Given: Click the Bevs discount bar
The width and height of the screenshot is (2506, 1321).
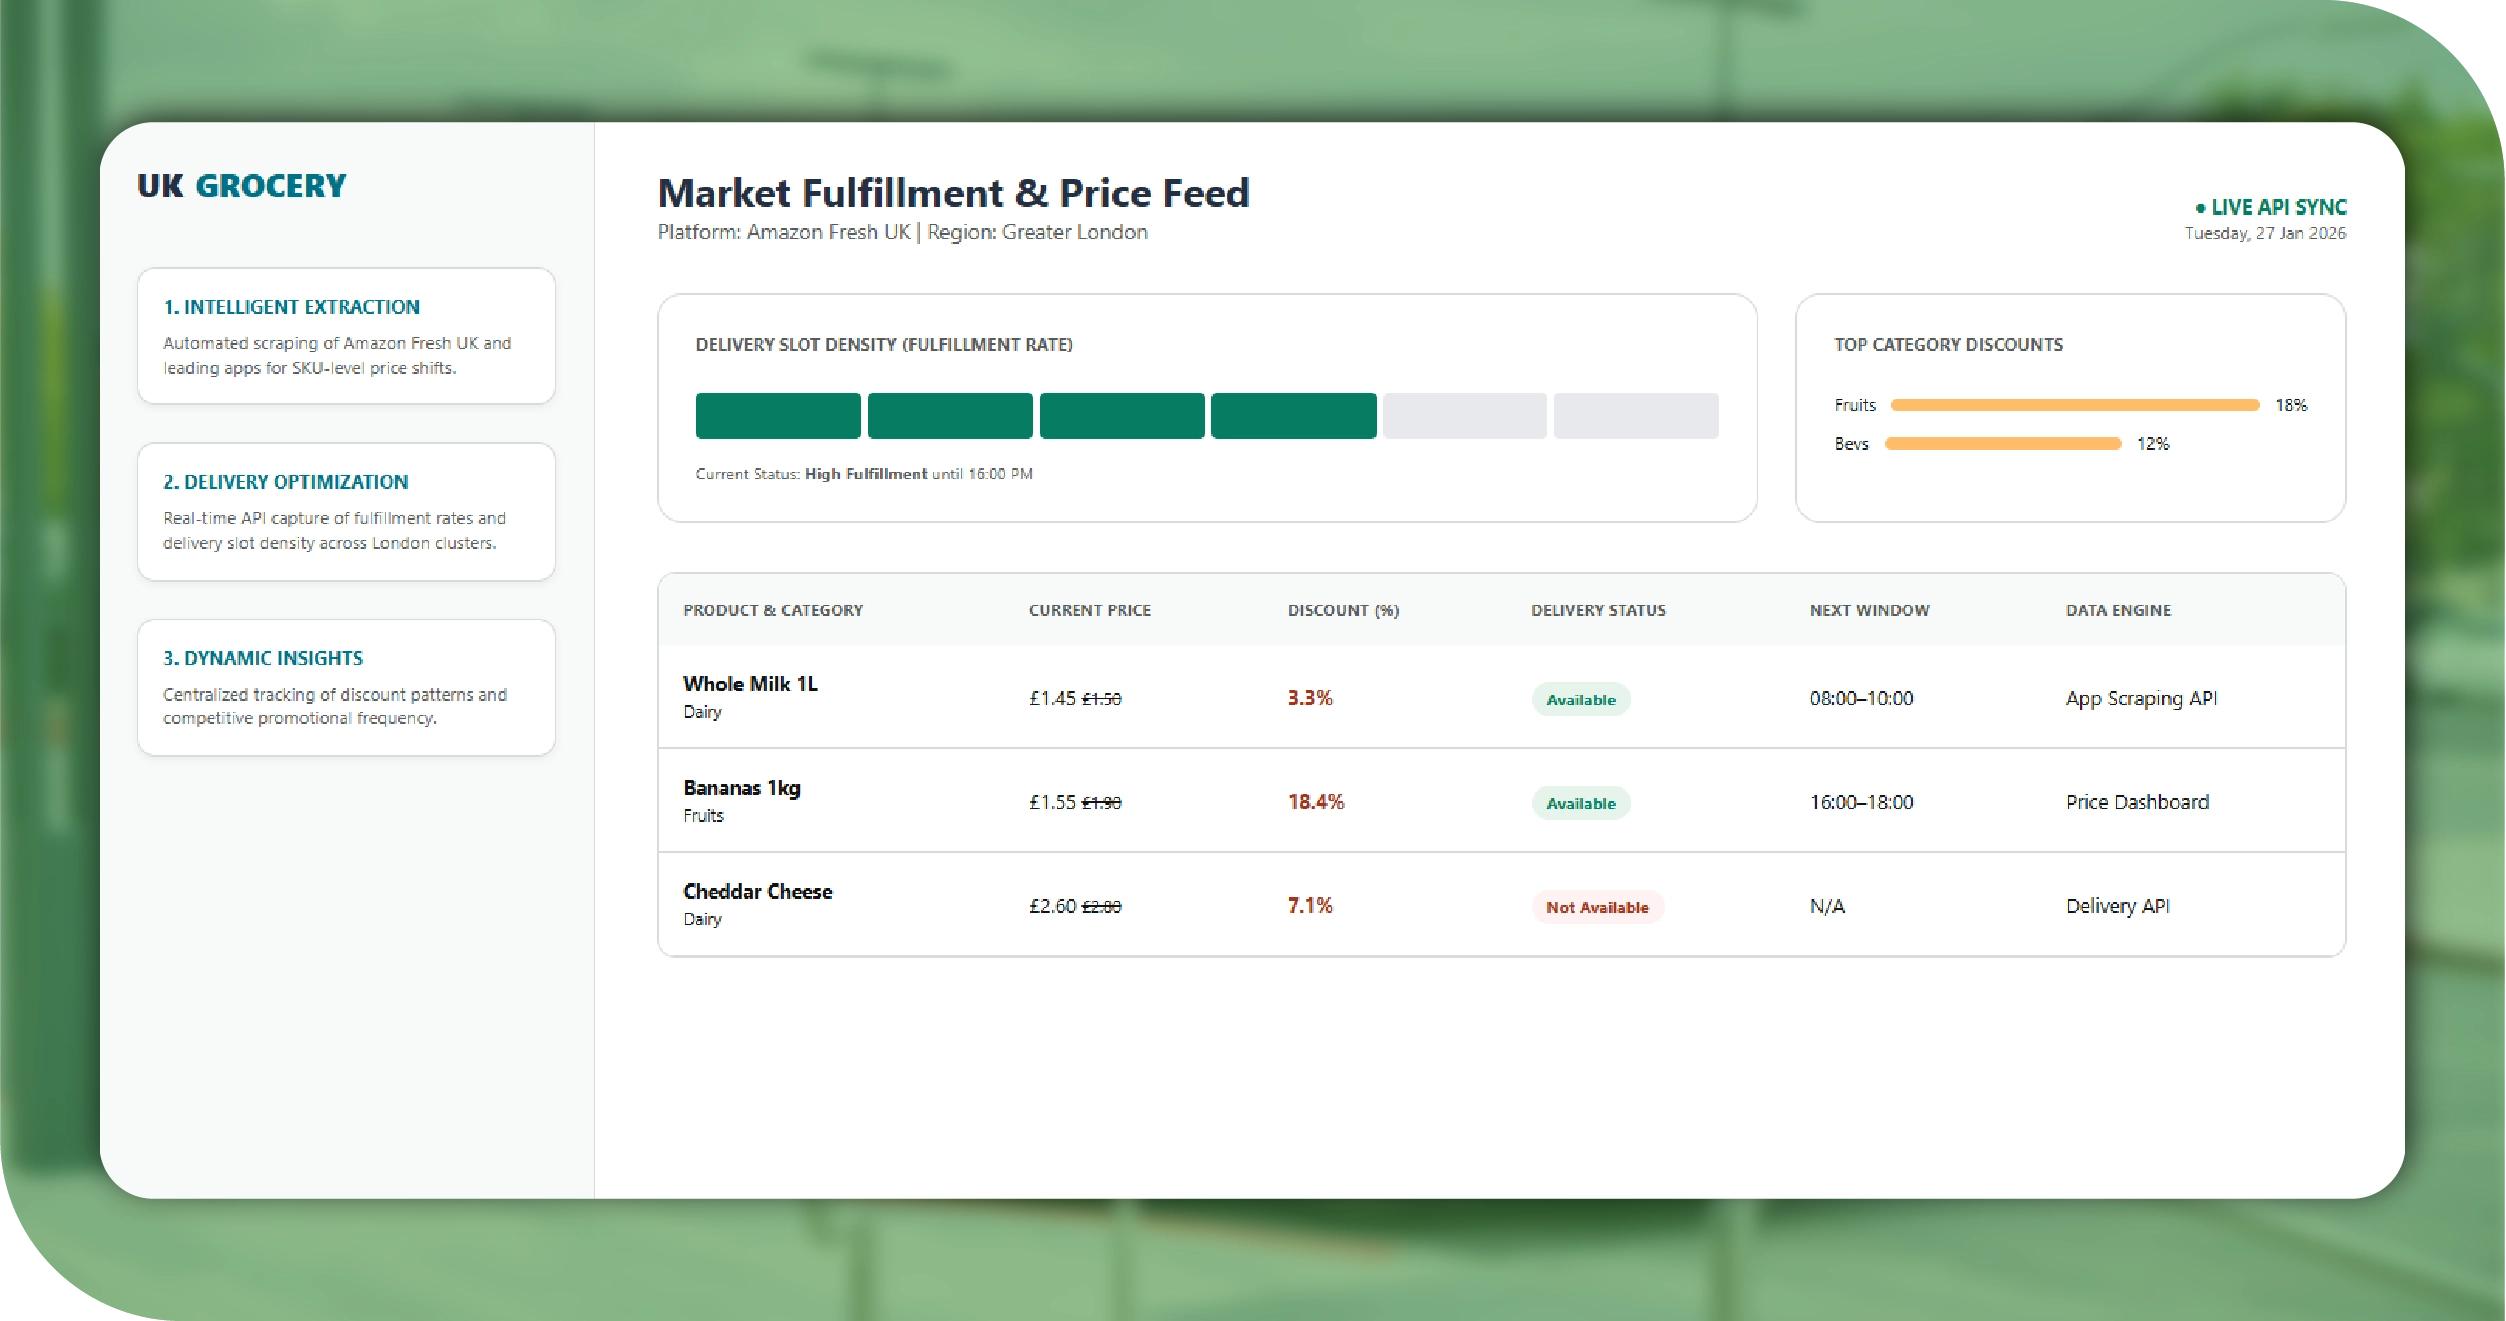Looking at the screenshot, I should tap(2002, 444).
